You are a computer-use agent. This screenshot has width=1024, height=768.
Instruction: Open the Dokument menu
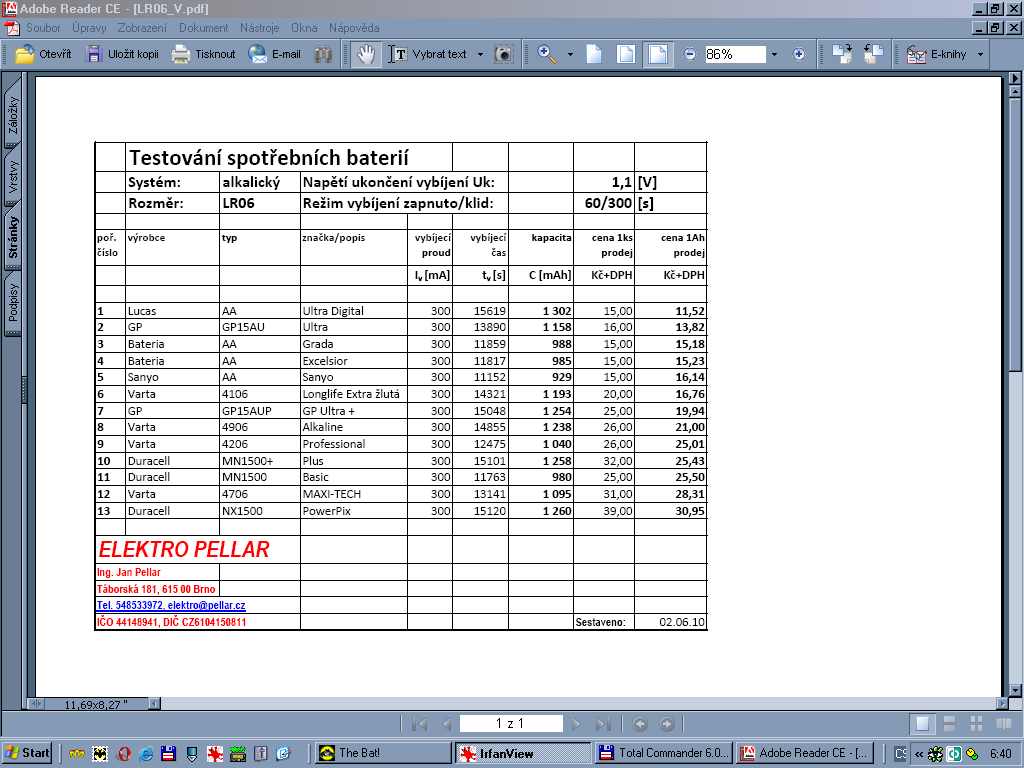tap(204, 28)
